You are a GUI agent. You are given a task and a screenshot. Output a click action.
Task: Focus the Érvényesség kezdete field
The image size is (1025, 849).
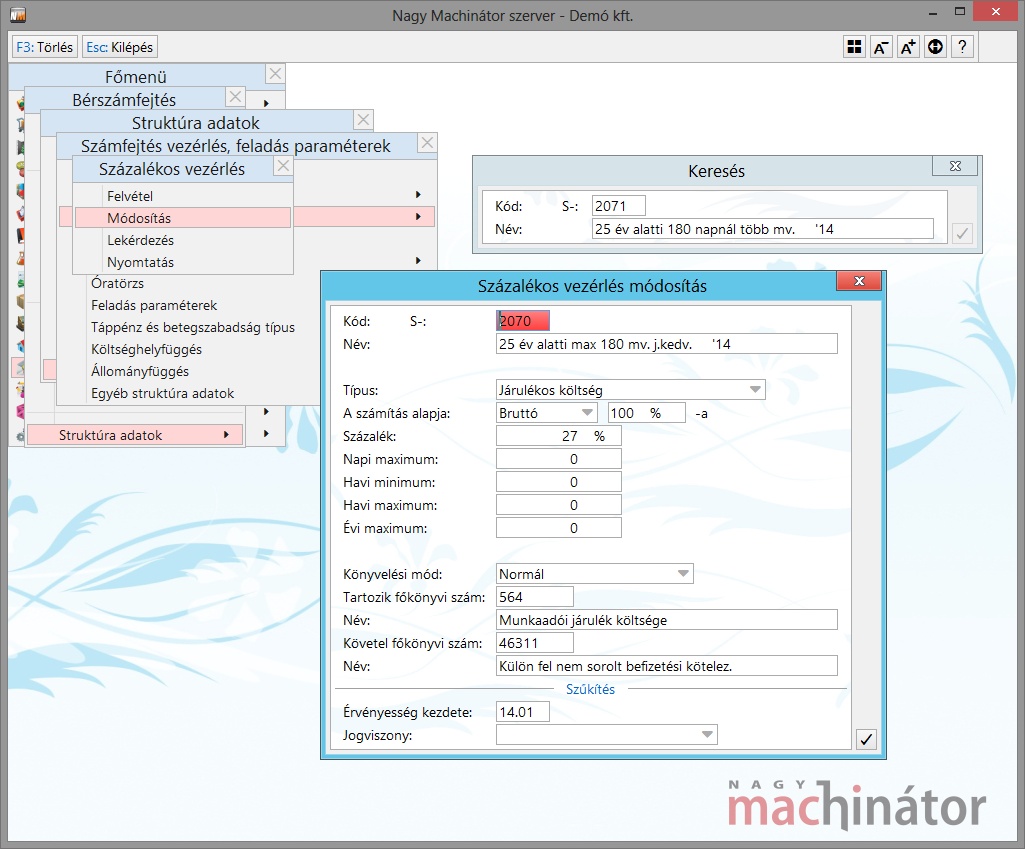tap(522, 712)
